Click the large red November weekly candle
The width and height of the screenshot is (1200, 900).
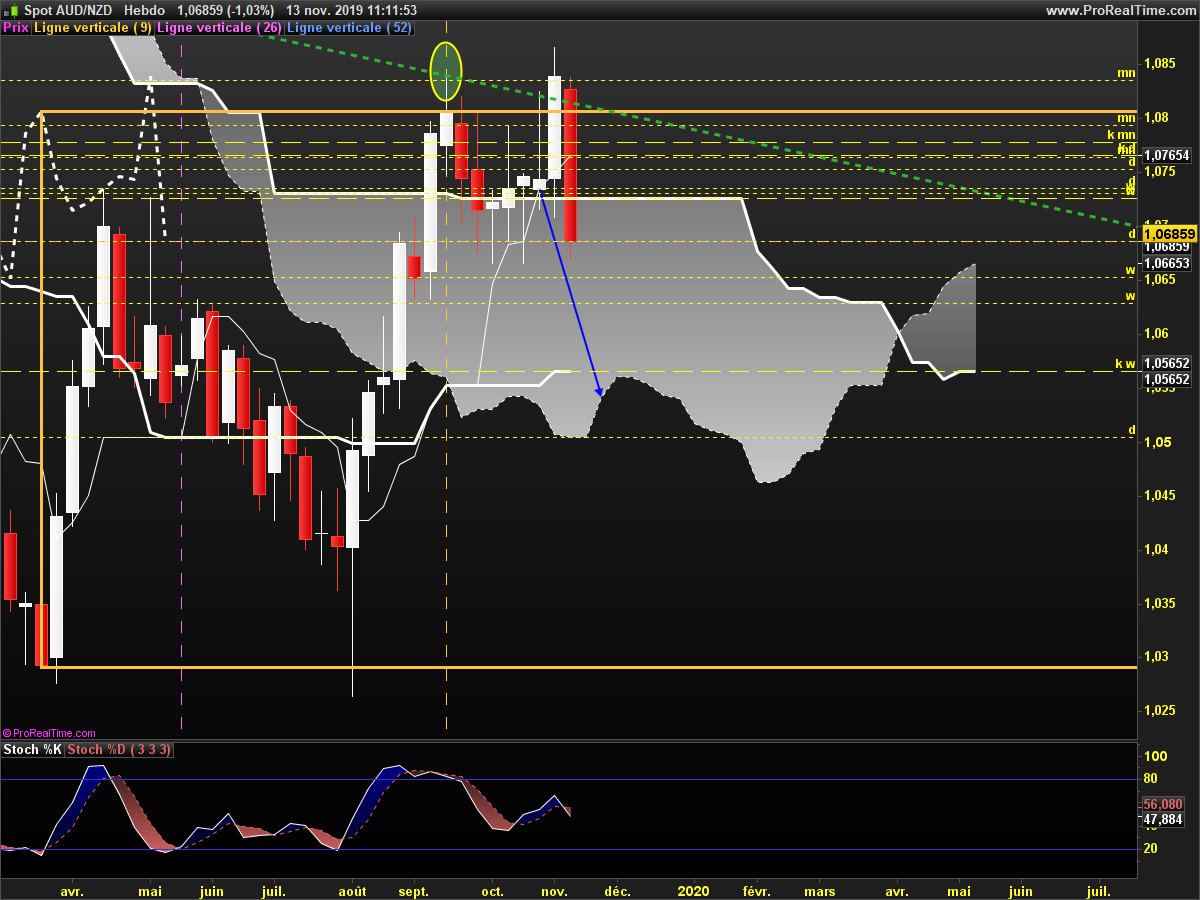click(x=570, y=165)
